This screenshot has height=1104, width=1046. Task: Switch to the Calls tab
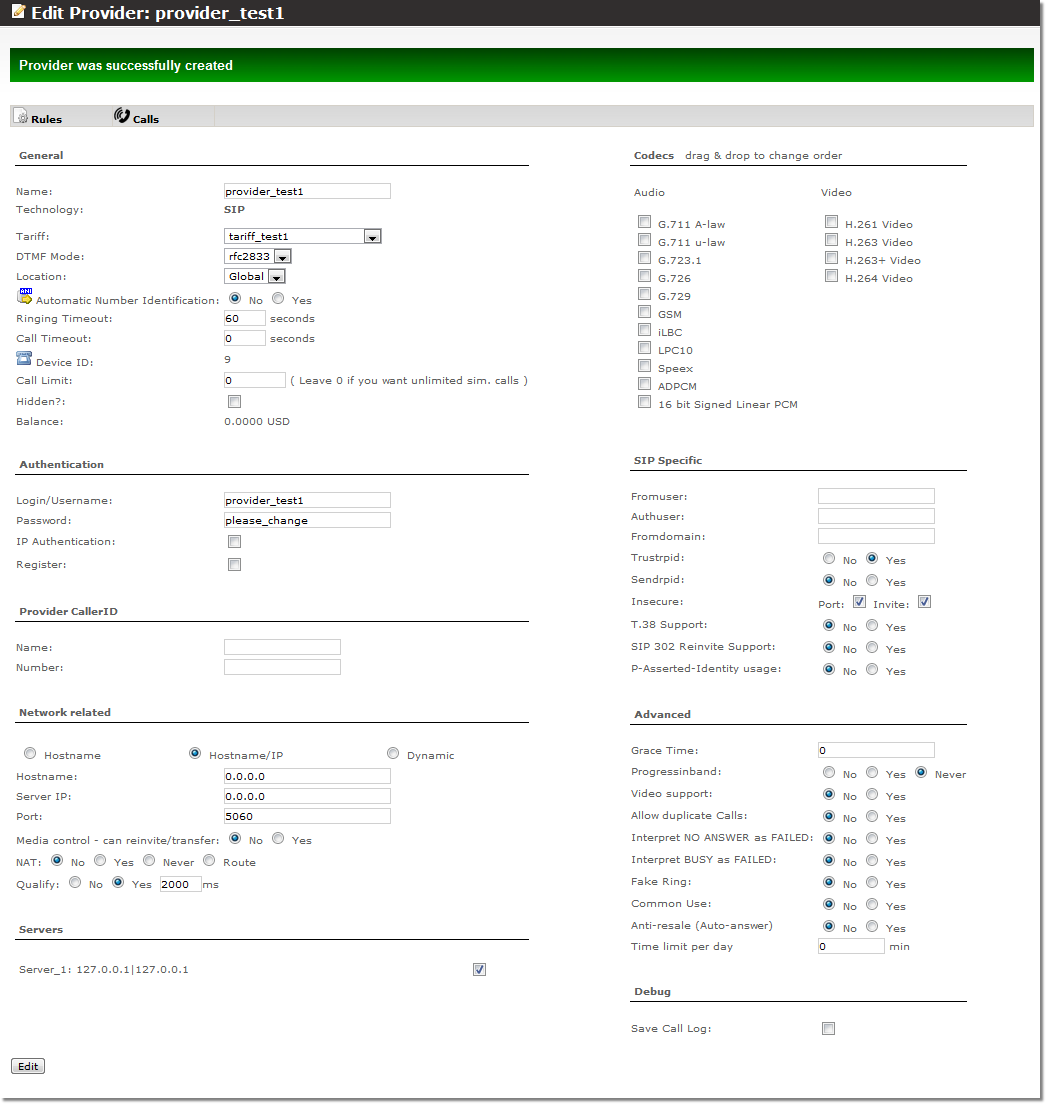[x=146, y=119]
